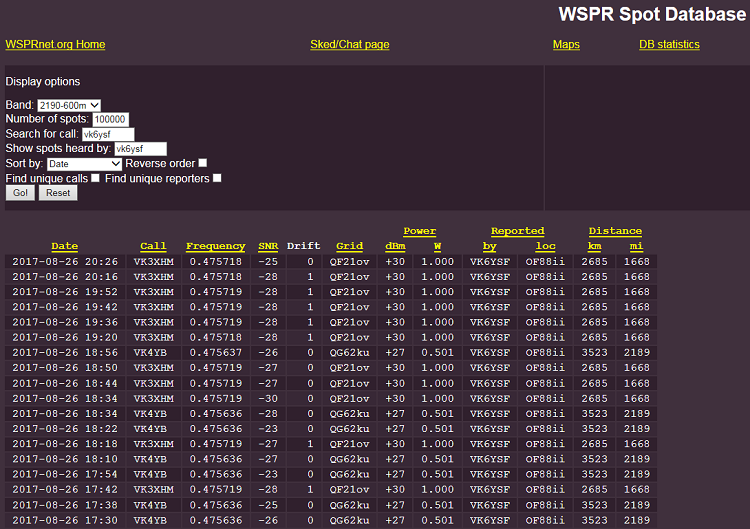This screenshot has width=750, height=529.
Task: Open the WSPRnet.org Home link
Action: coord(55,45)
